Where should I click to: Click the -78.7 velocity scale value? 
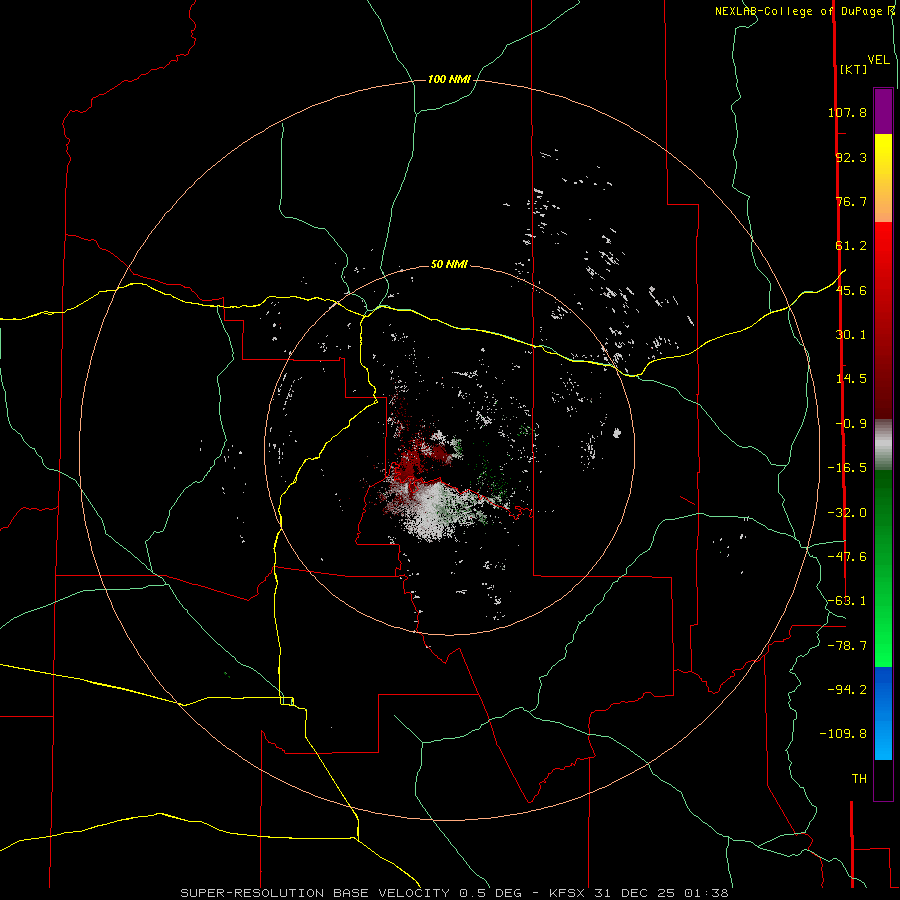click(x=847, y=646)
